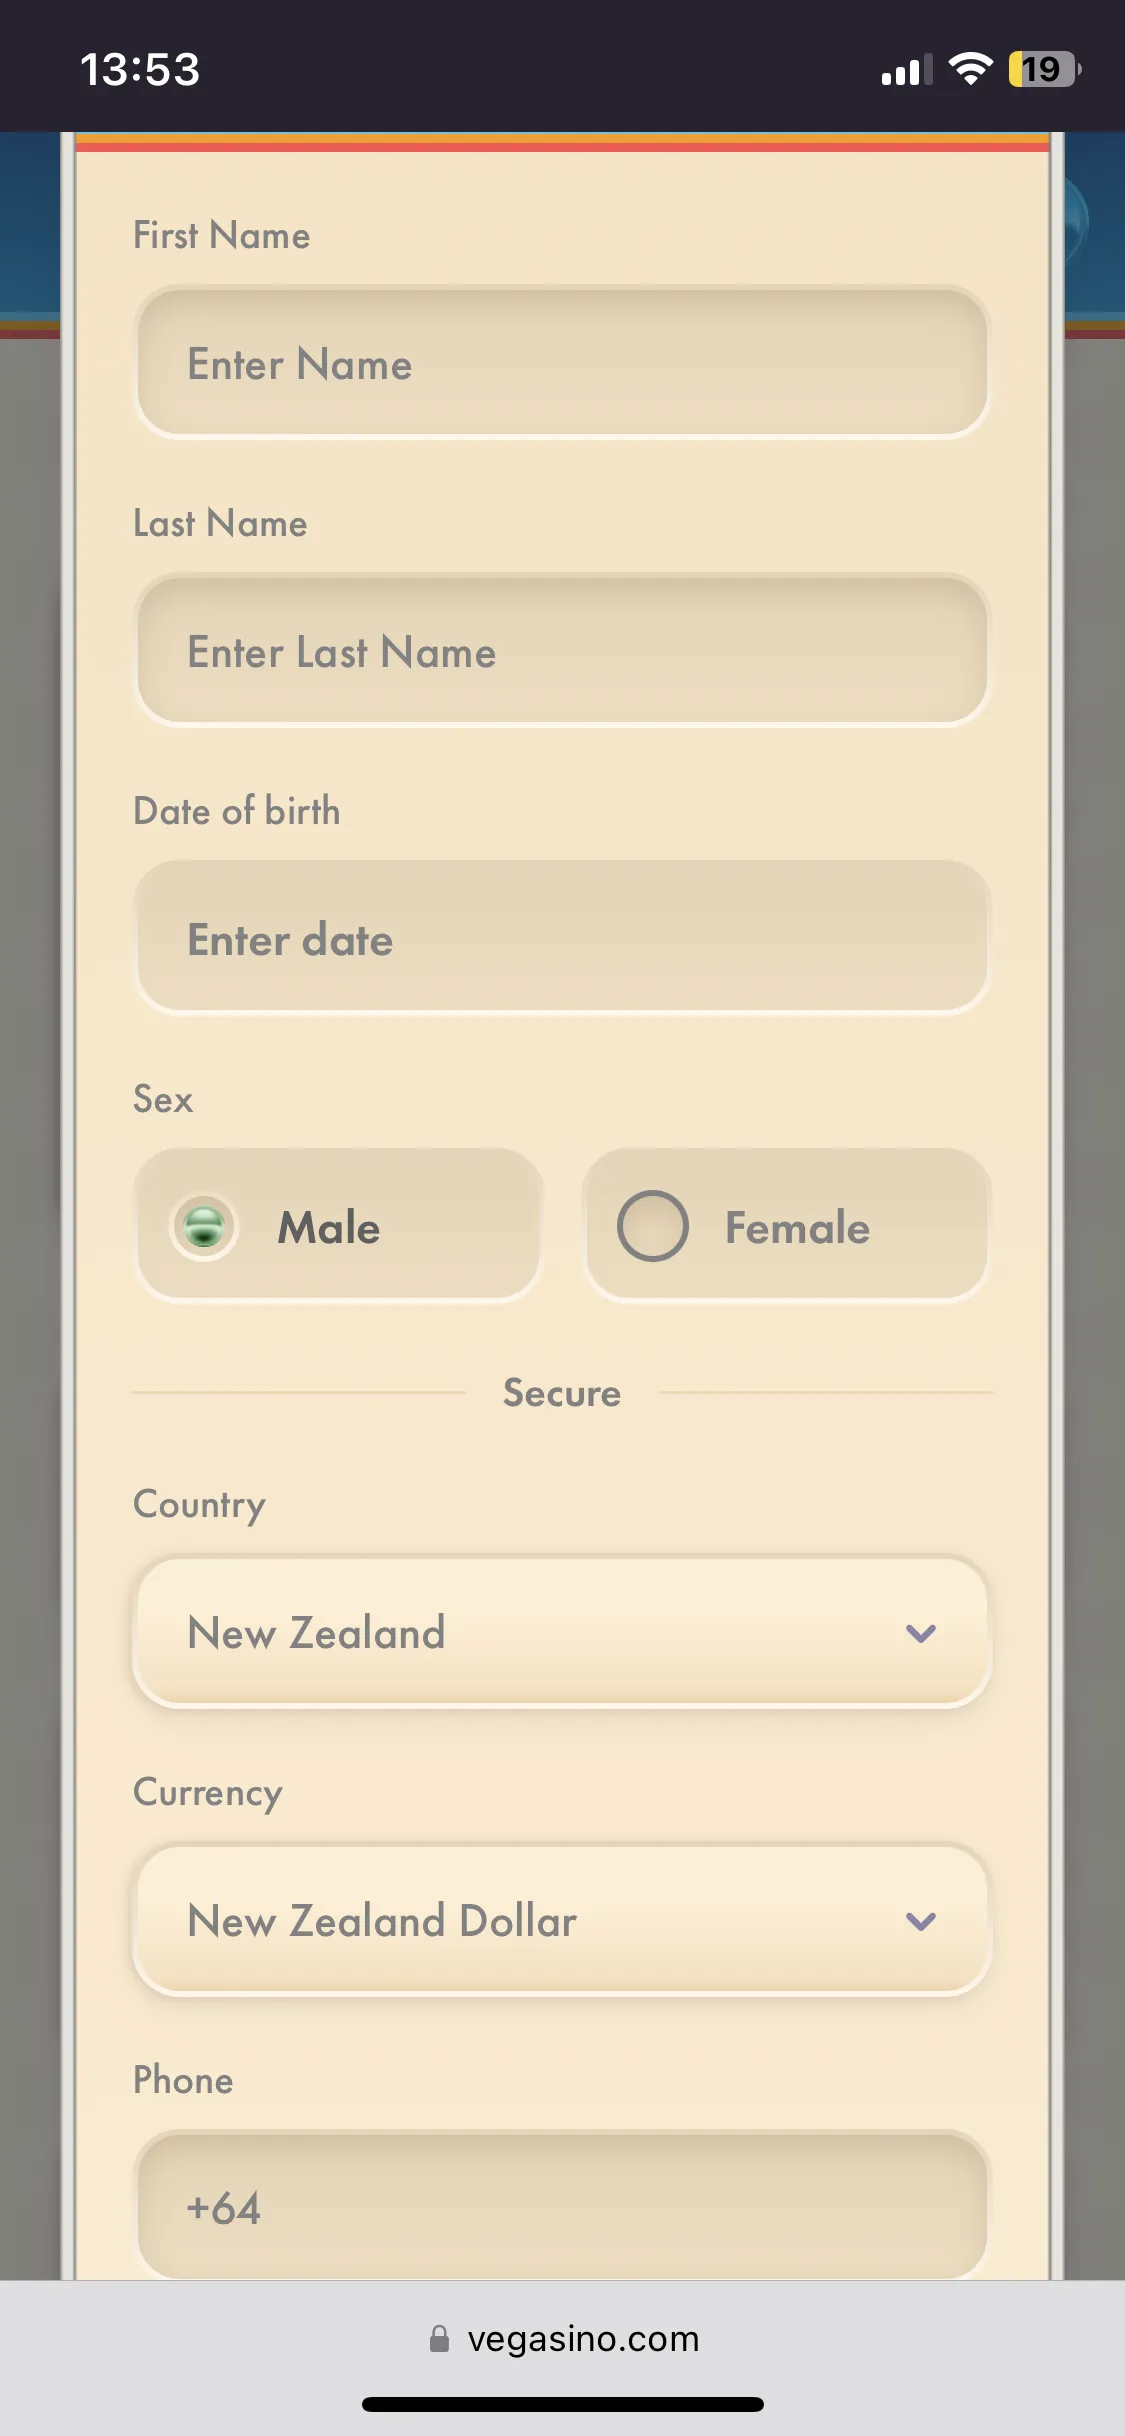Open the Date of birth field
This screenshot has width=1125, height=2436.
[x=562, y=940]
